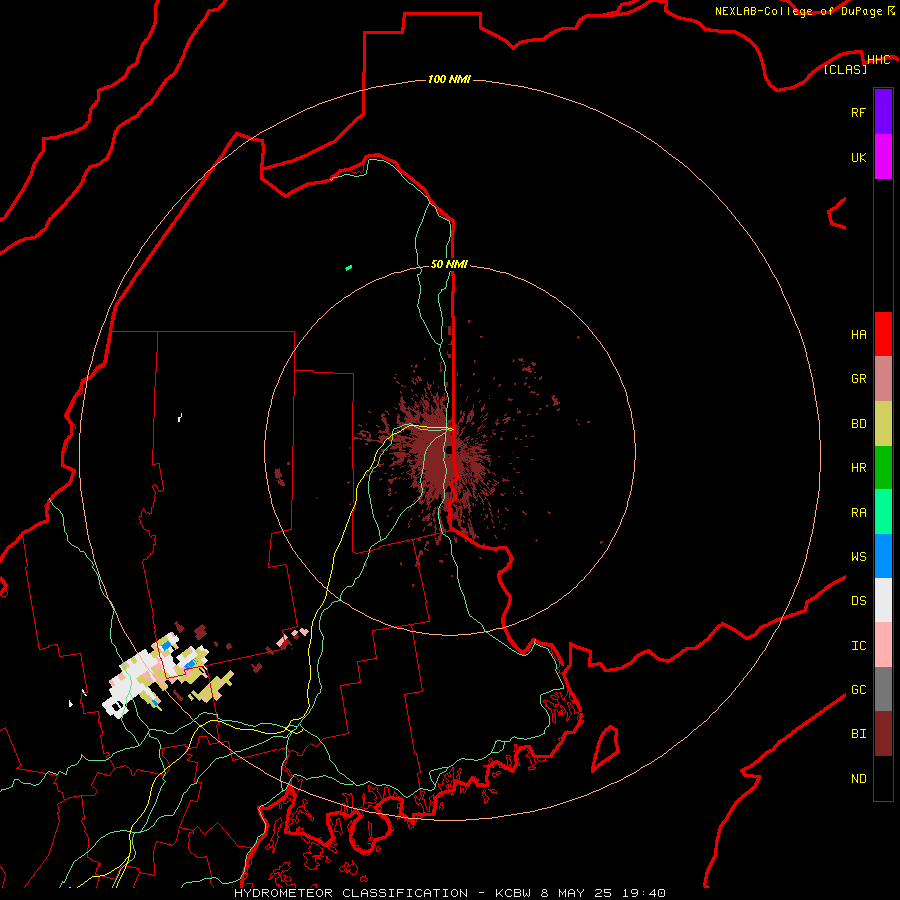This screenshot has height=900, width=900.
Task: Click the HR legend label
Action: tap(858, 468)
